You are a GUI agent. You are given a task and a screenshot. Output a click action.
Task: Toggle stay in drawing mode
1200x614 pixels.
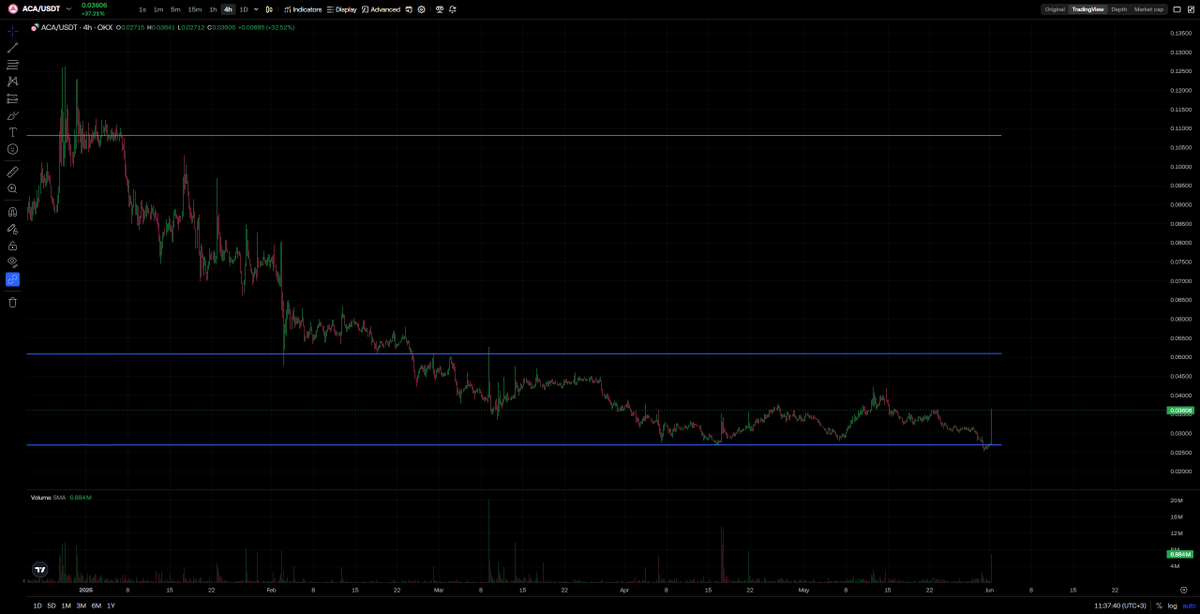13,228
